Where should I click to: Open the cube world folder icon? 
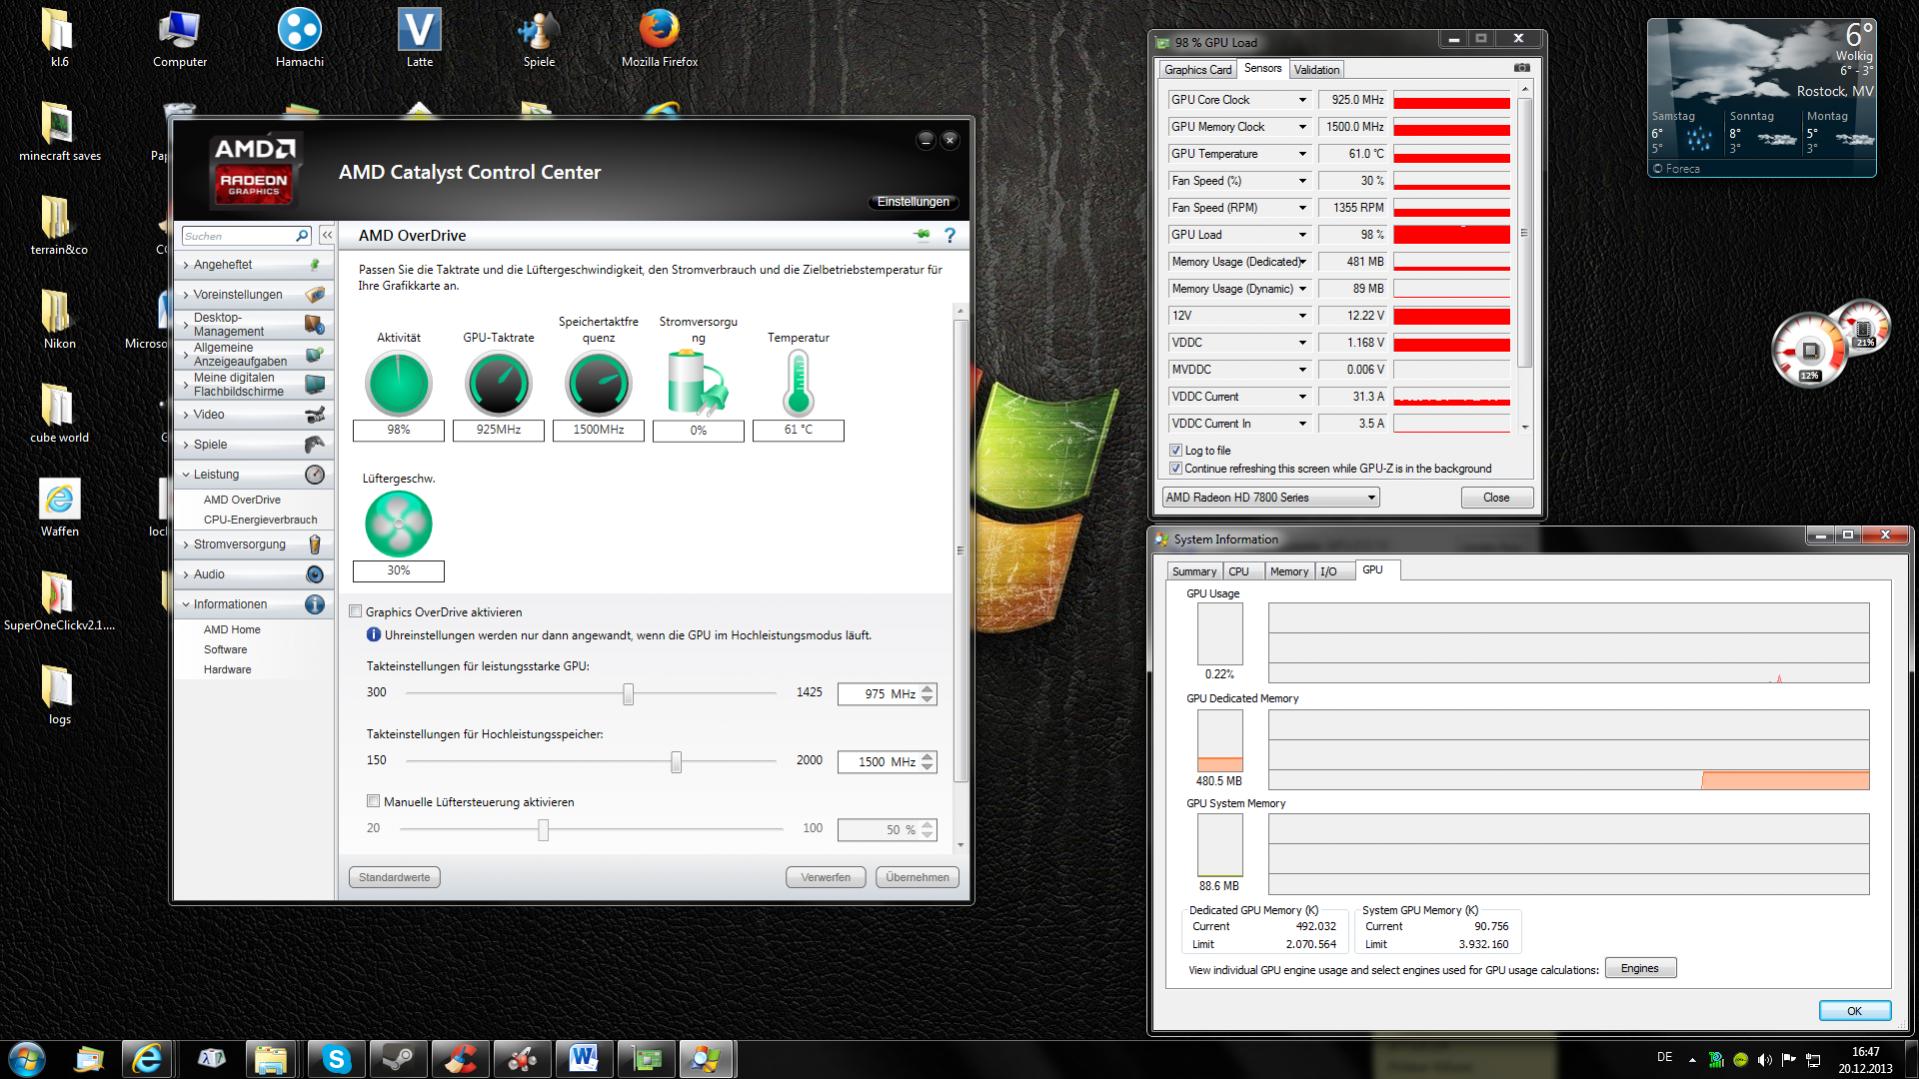(x=59, y=414)
